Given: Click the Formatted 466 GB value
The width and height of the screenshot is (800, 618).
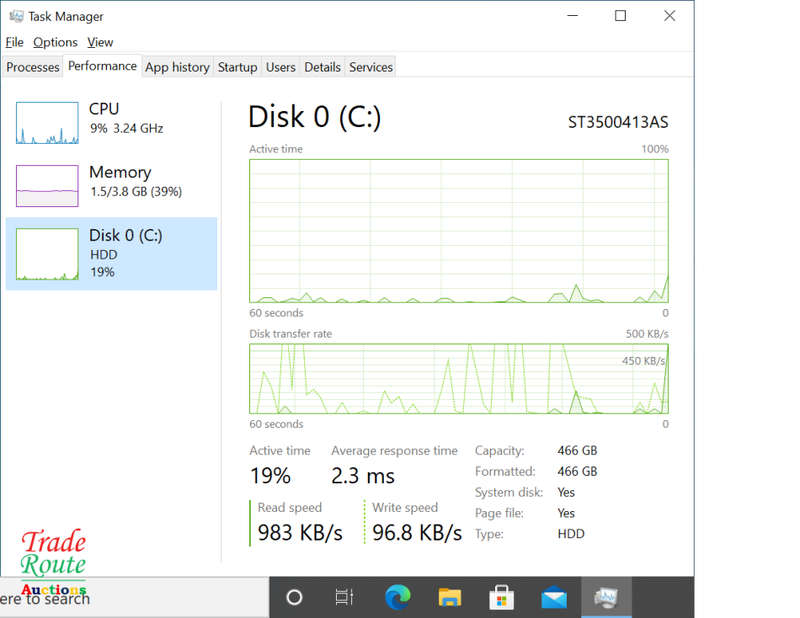Looking at the screenshot, I should pos(577,472).
